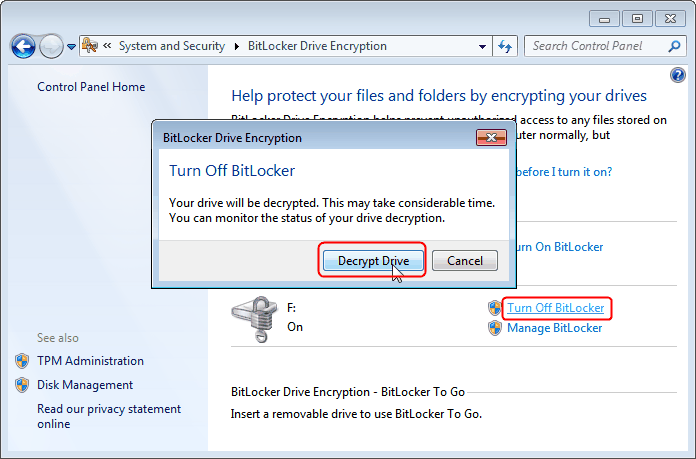Click the search magnifier icon
The image size is (696, 459).
(x=677, y=46)
